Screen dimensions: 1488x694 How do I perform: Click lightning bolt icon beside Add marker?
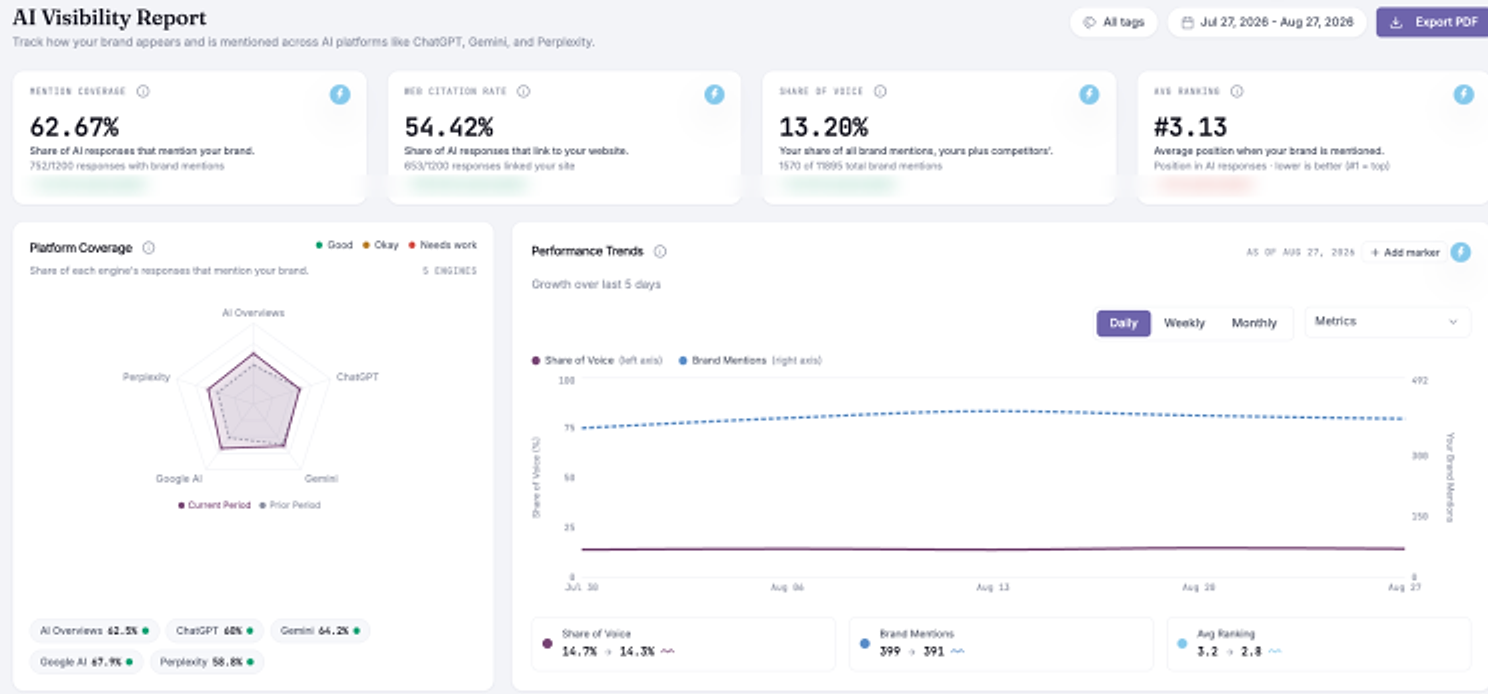tap(1461, 252)
